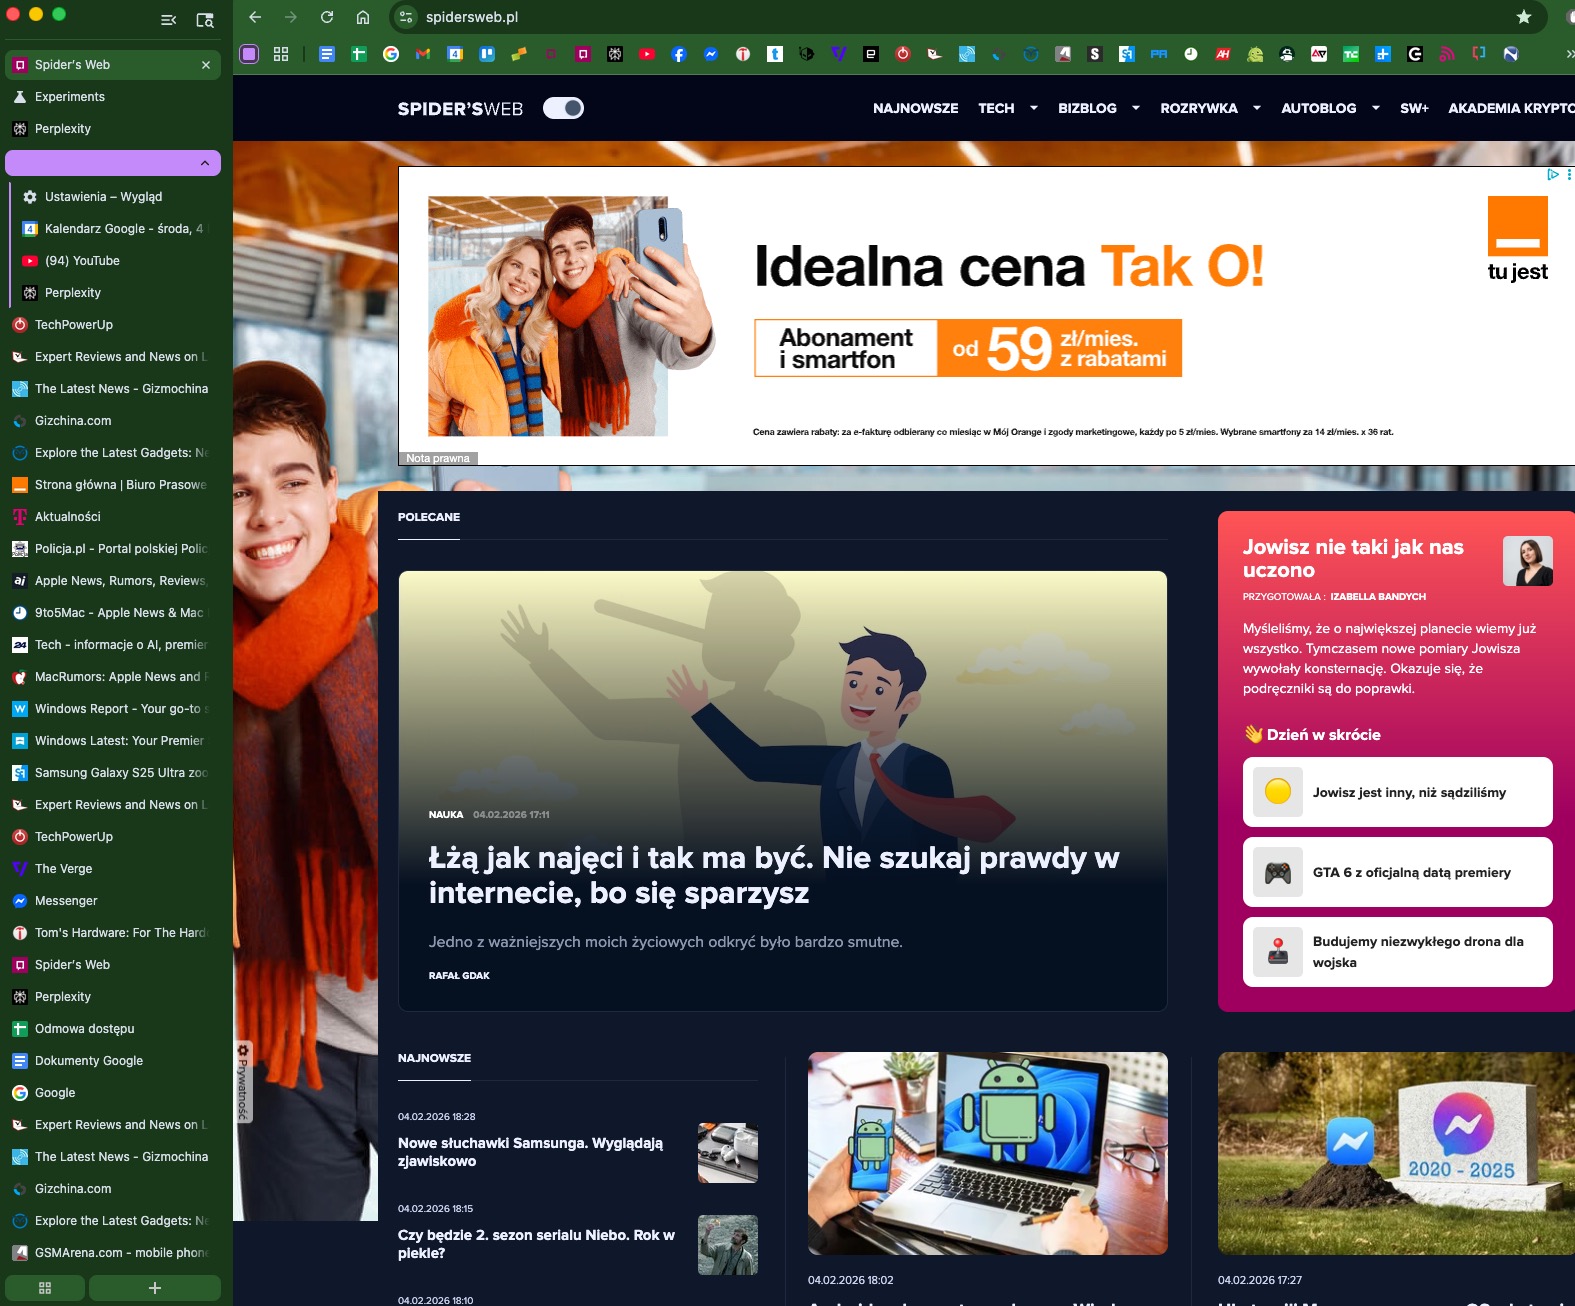1575x1306 pixels.
Task: Open the YouTube bookmark in bookmarks bar
Action: [647, 54]
